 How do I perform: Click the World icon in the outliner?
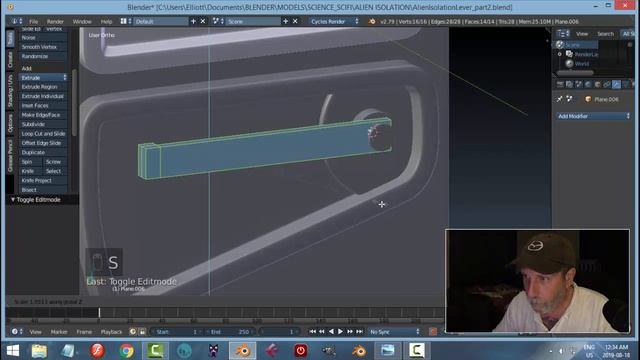pyautogui.click(x=569, y=63)
